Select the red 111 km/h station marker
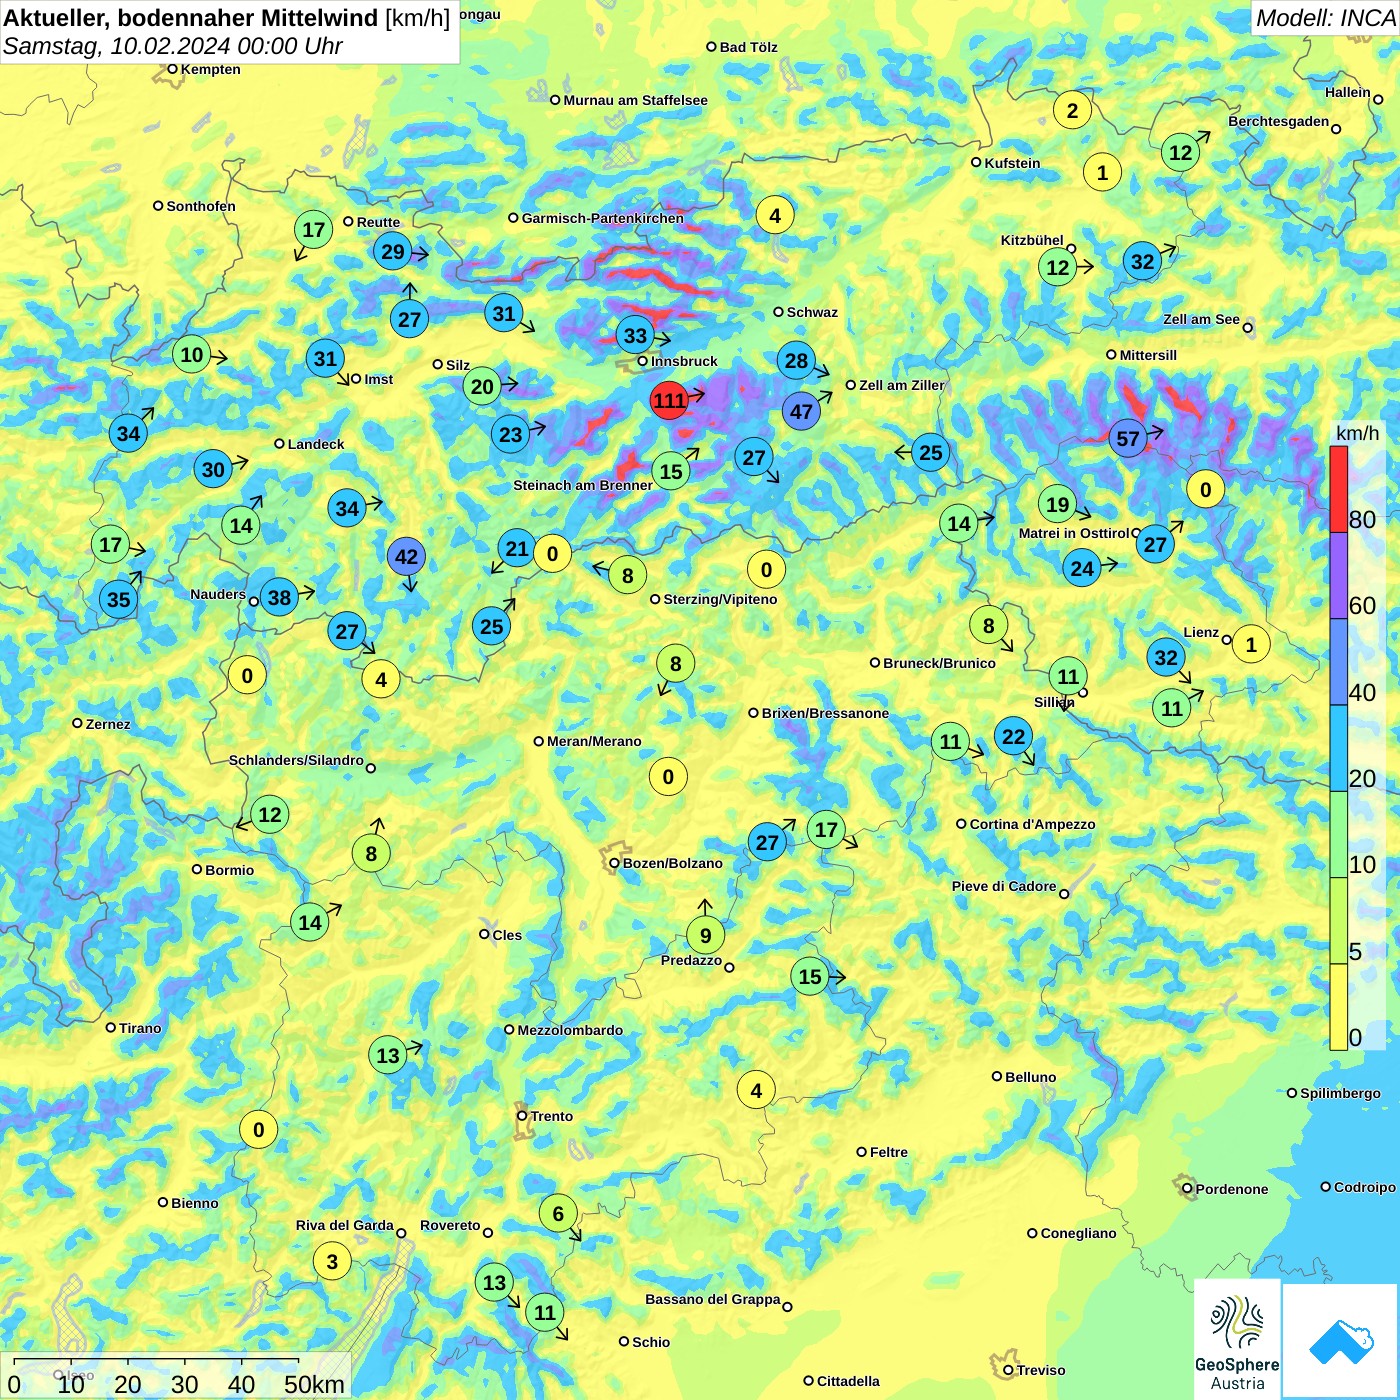 point(669,401)
